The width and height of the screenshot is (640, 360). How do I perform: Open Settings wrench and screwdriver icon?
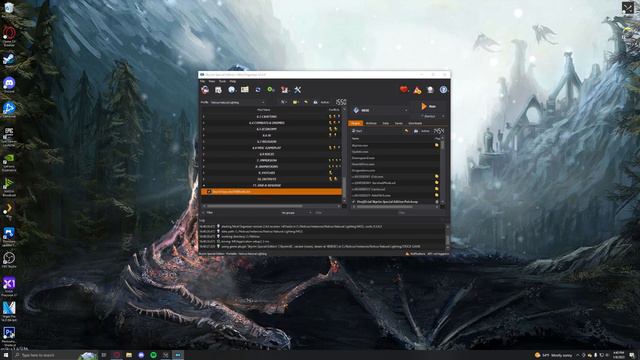tap(298, 90)
